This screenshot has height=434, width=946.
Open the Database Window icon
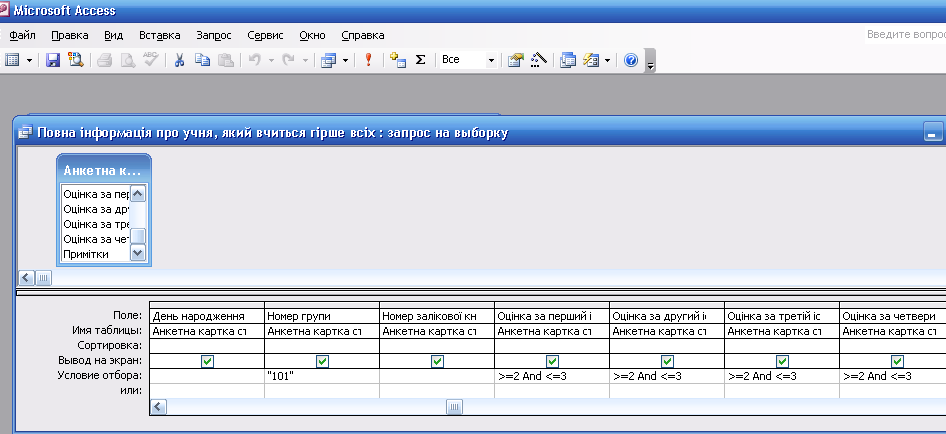pos(568,60)
